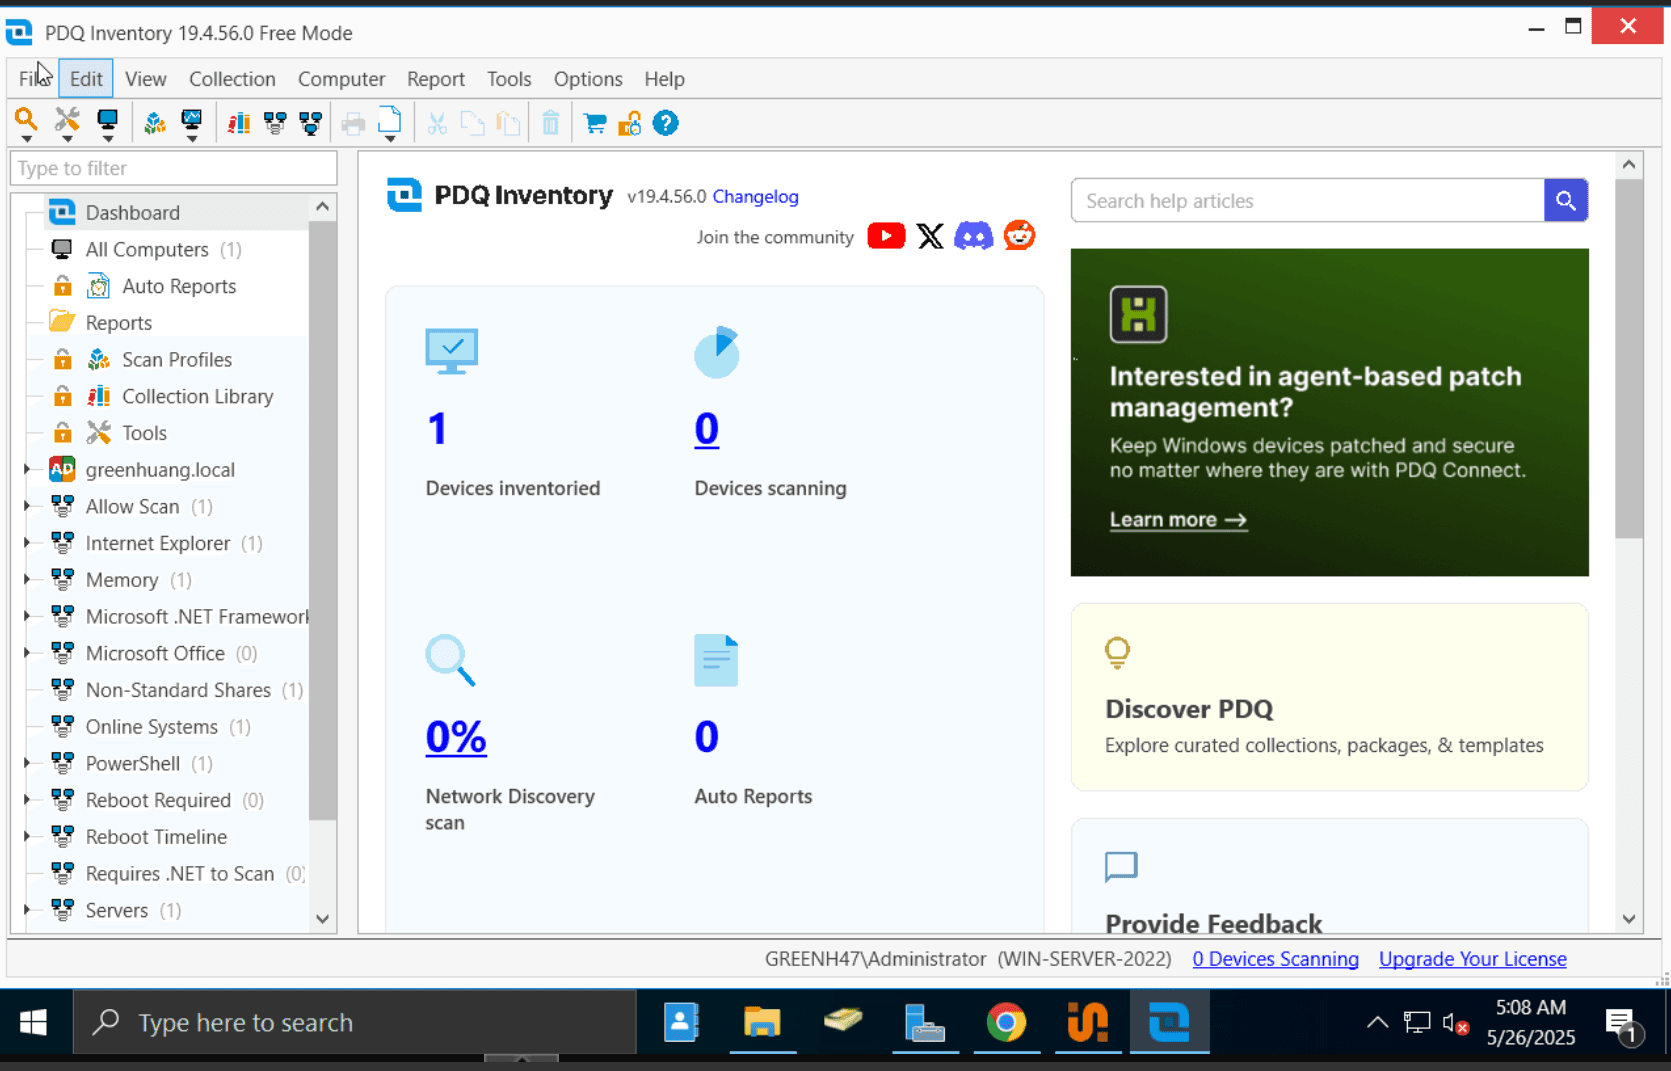Open Collection Library books toolbar icon
This screenshot has width=1671, height=1071.
coord(238,123)
